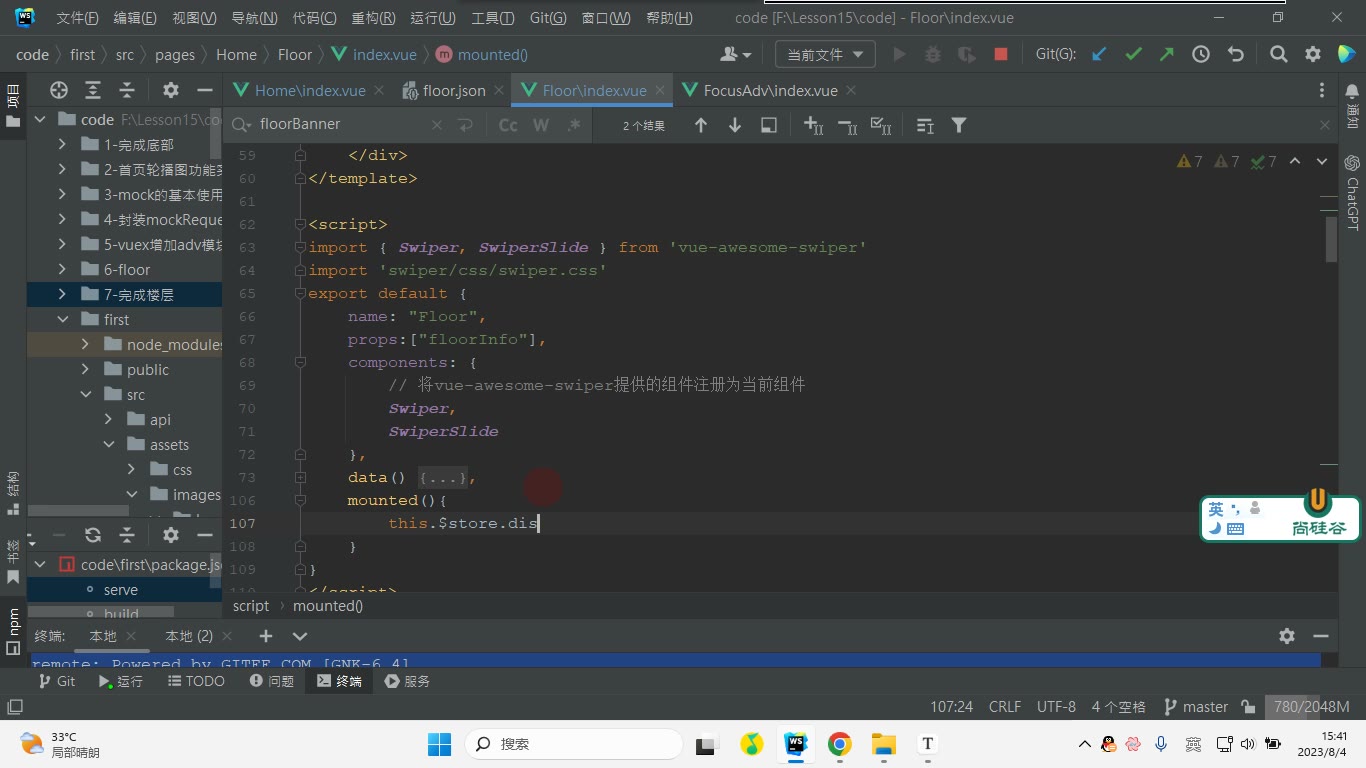Open the search everywhere magnifier icon
Screen dimensions: 1366x768
[1278, 55]
